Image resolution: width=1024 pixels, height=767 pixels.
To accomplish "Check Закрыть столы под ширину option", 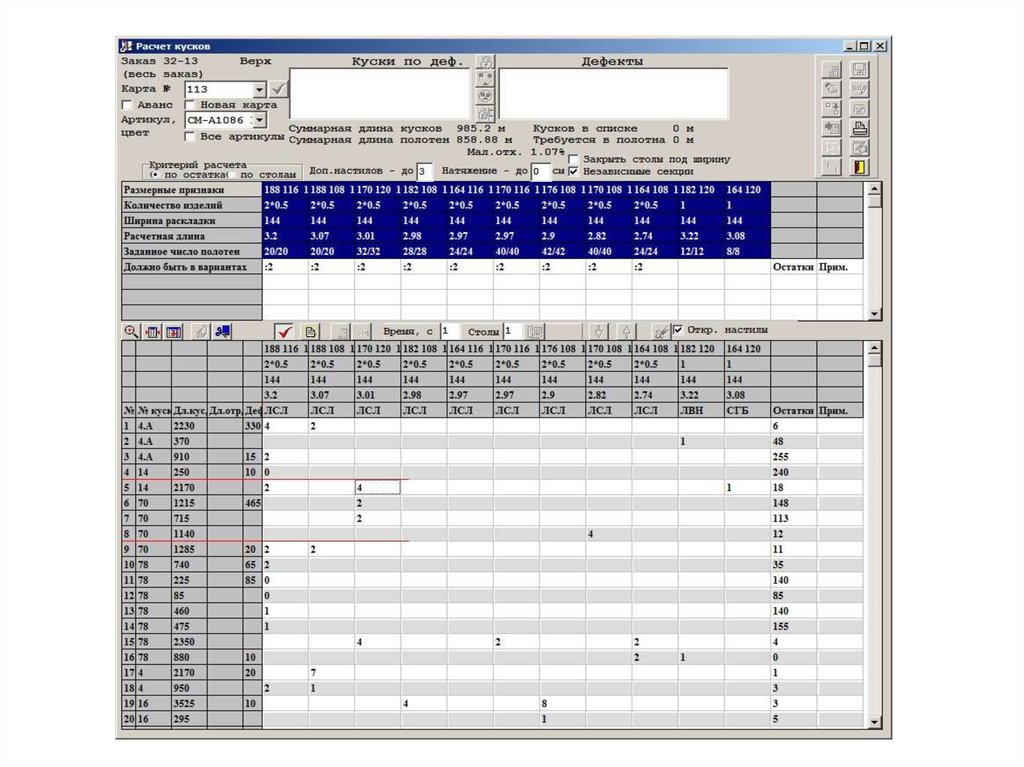I will (573, 159).
